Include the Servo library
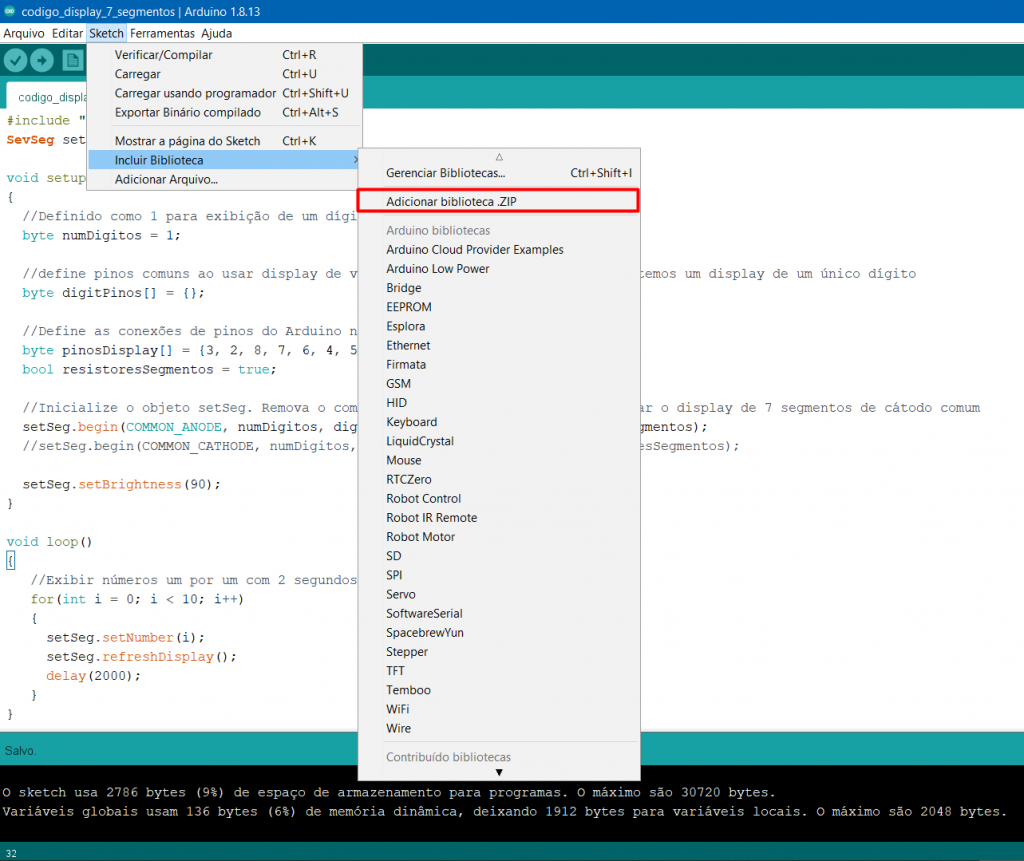 (401, 594)
